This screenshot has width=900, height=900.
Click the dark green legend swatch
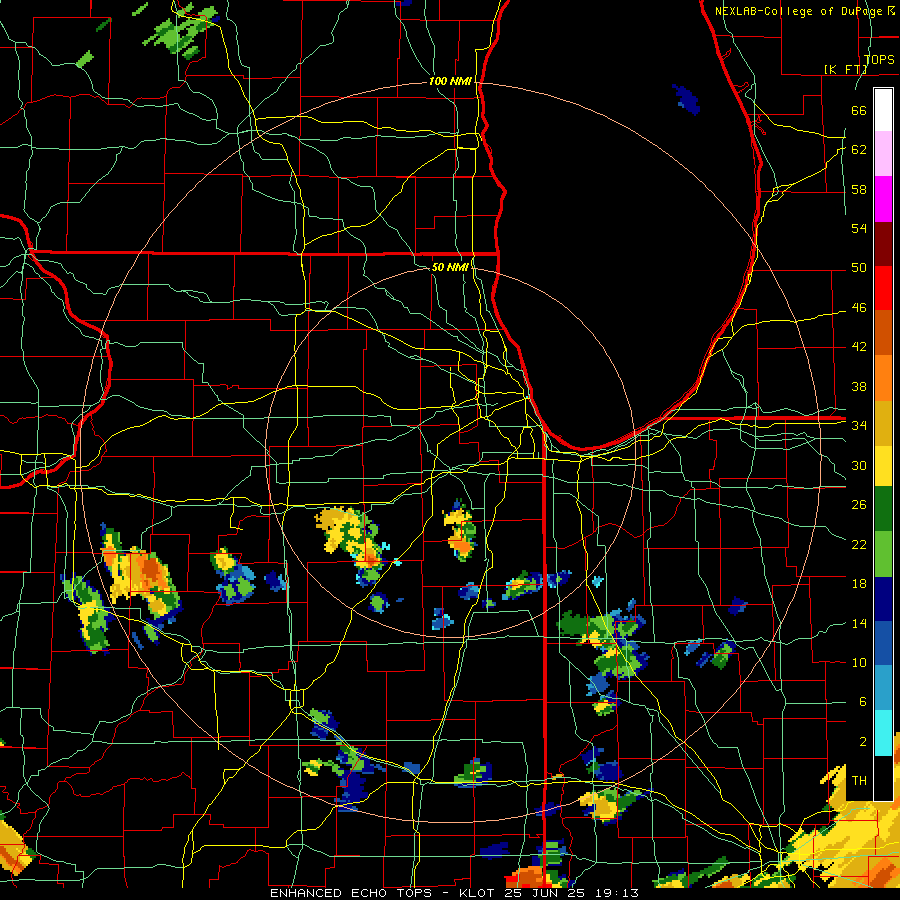[883, 509]
